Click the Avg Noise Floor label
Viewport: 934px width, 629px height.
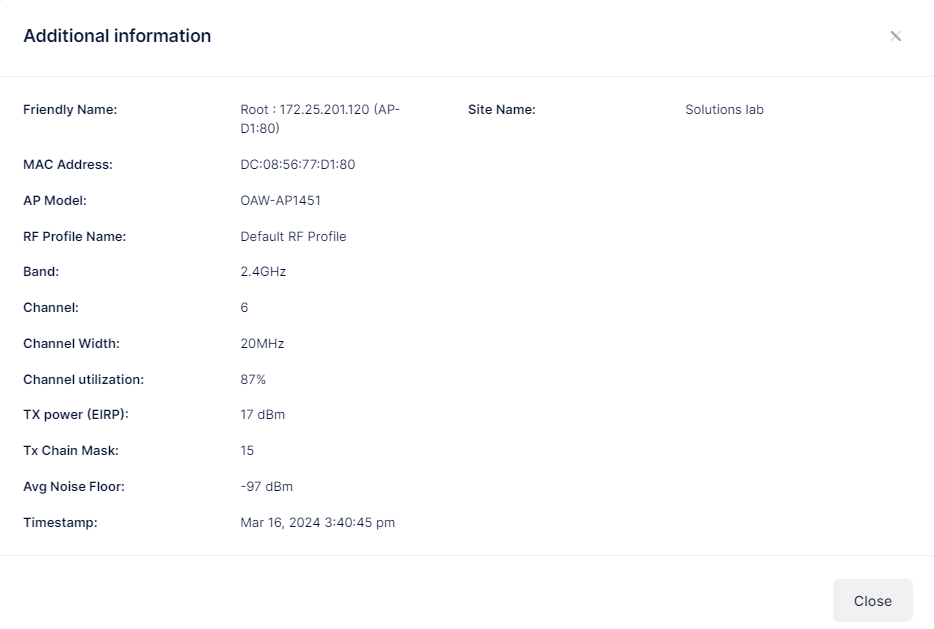coord(74,487)
